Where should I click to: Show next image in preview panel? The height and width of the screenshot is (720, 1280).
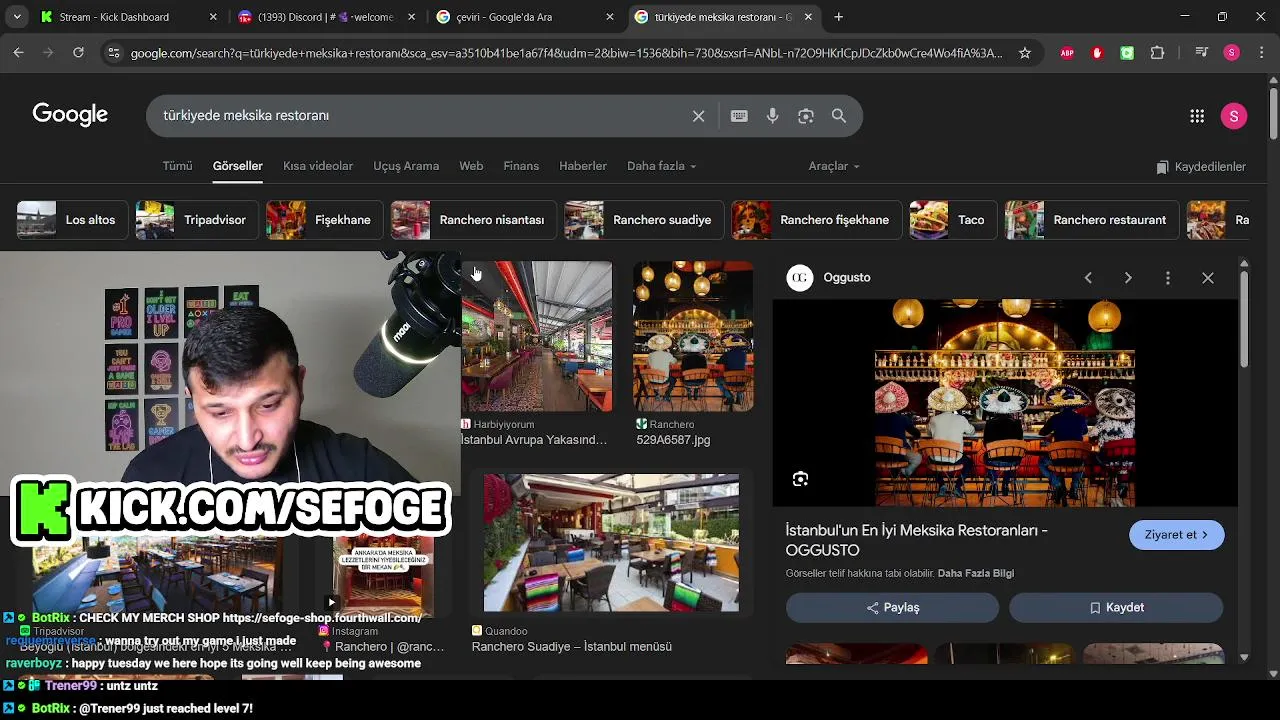[x=1128, y=278]
